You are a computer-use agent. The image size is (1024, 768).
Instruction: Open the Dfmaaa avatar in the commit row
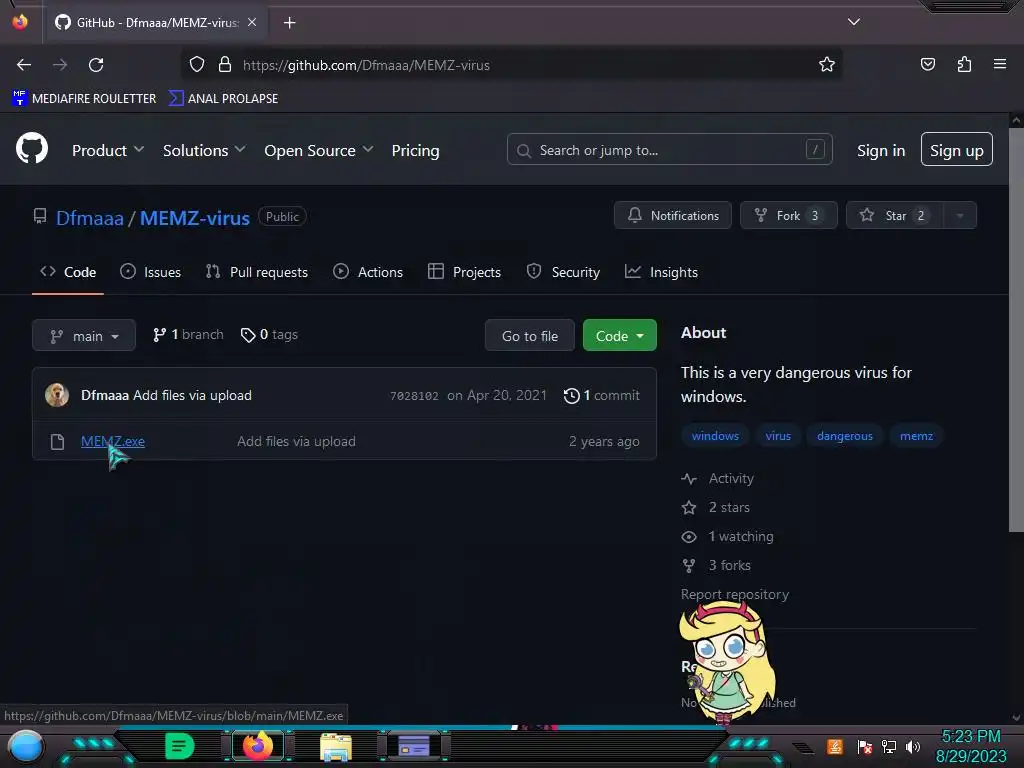(57, 395)
